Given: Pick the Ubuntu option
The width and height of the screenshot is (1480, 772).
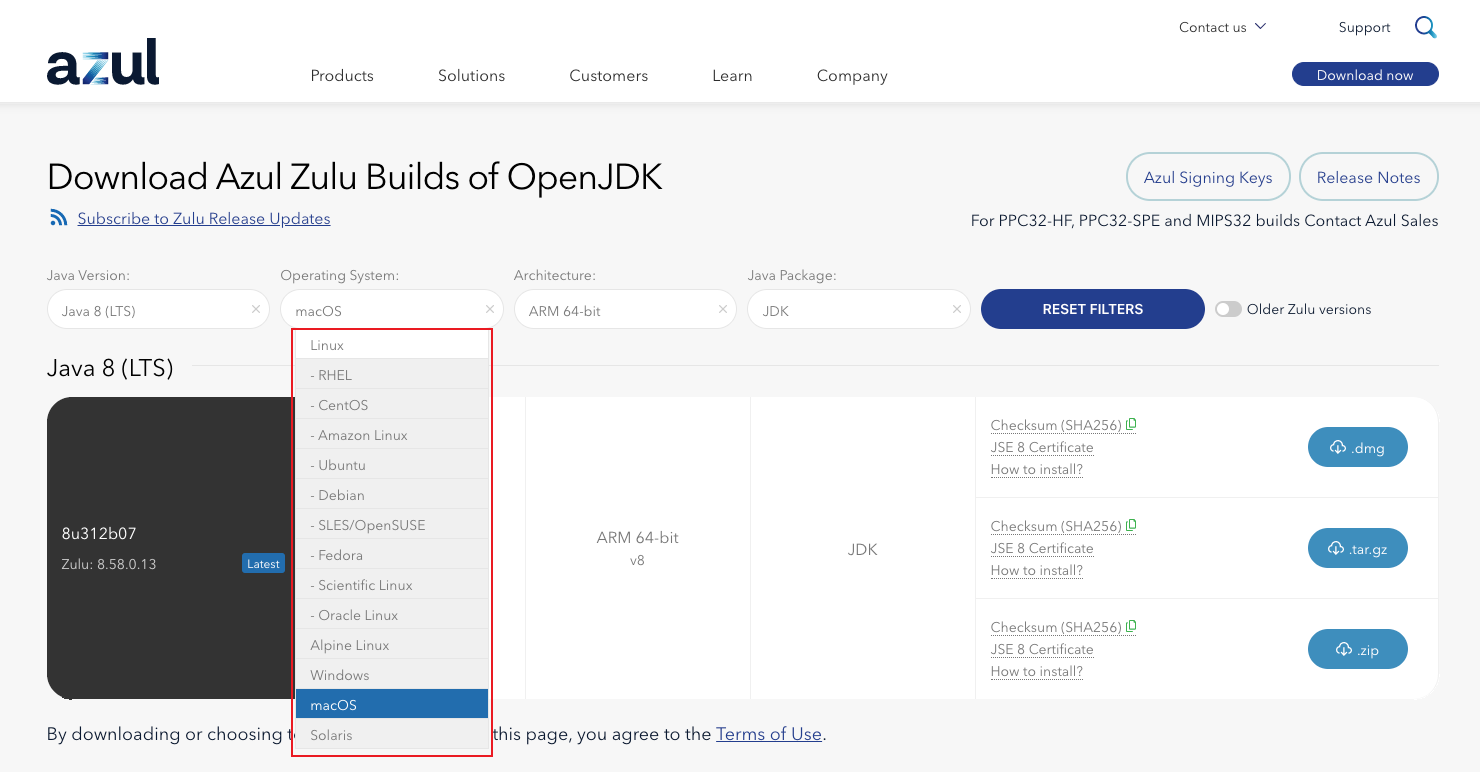Looking at the screenshot, I should (x=392, y=465).
